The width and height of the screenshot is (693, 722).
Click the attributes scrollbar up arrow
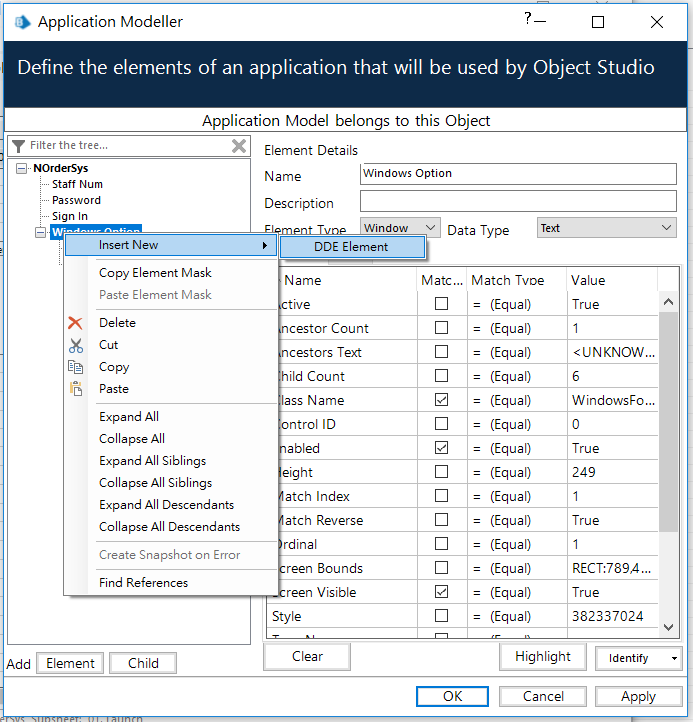click(x=669, y=303)
